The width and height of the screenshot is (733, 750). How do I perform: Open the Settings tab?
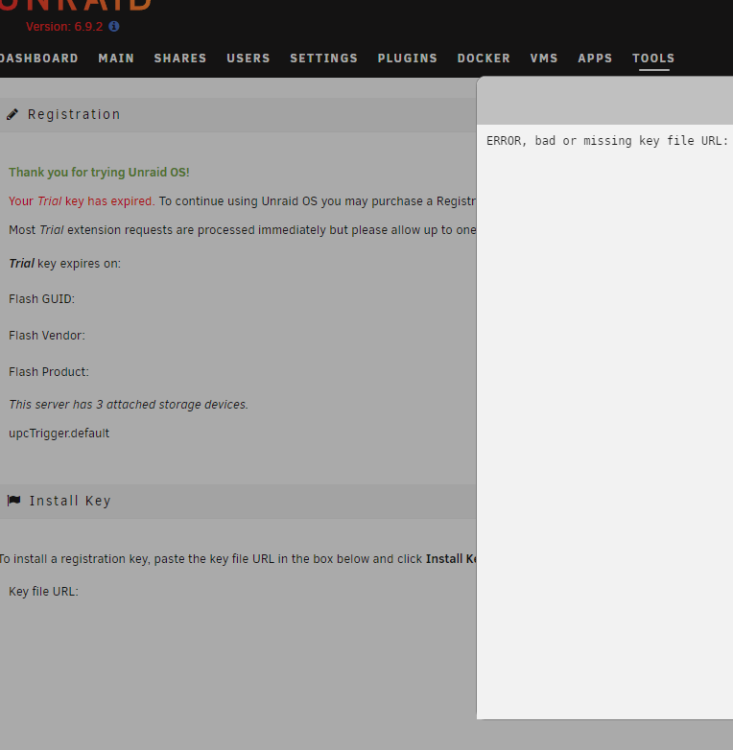324,58
